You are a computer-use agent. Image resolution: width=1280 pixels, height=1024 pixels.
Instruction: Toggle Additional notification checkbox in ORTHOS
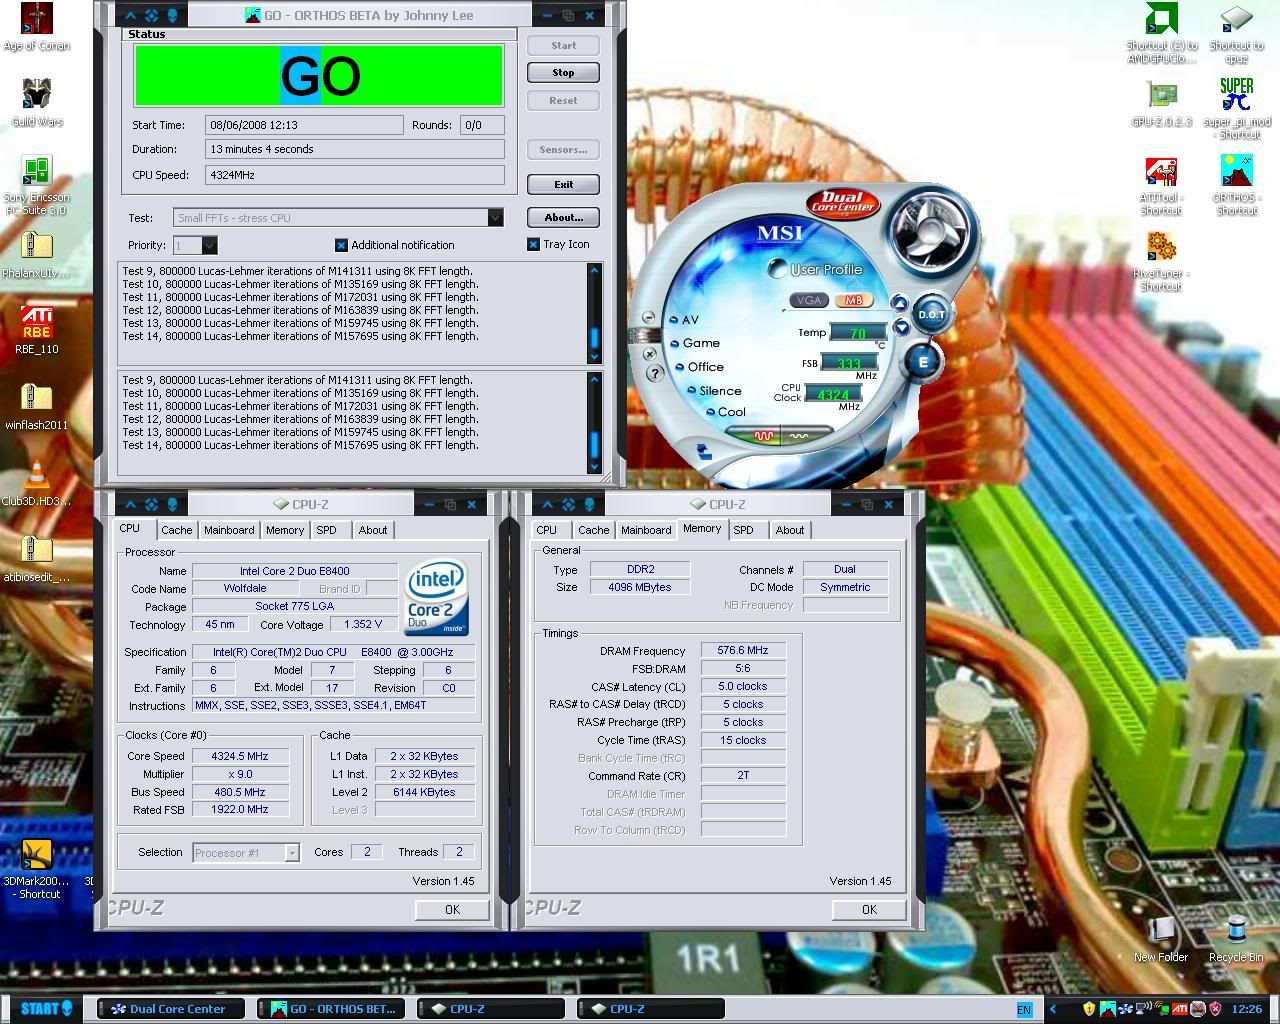[341, 245]
